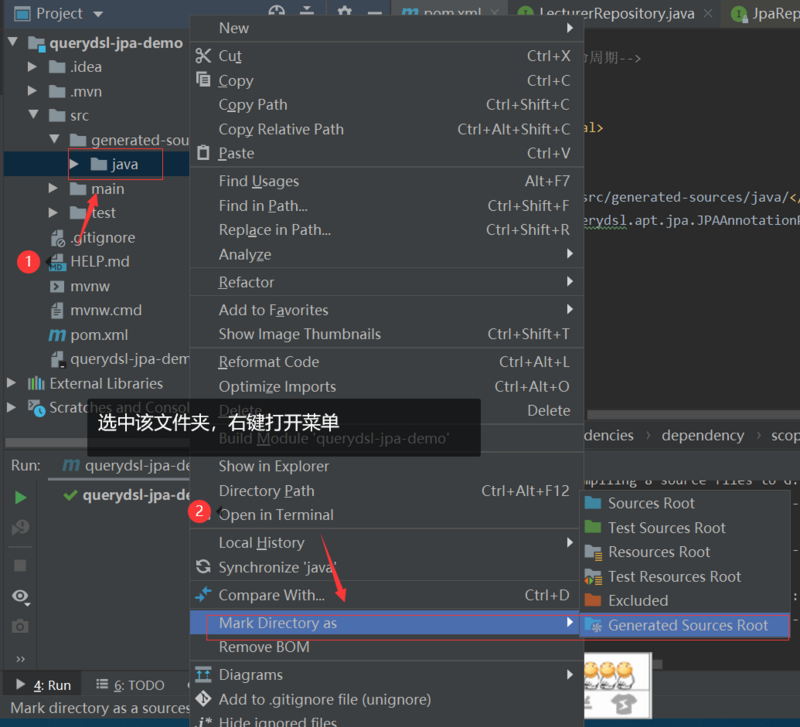Click the Test Resources Root folder icon
The image size is (800, 727).
point(593,576)
